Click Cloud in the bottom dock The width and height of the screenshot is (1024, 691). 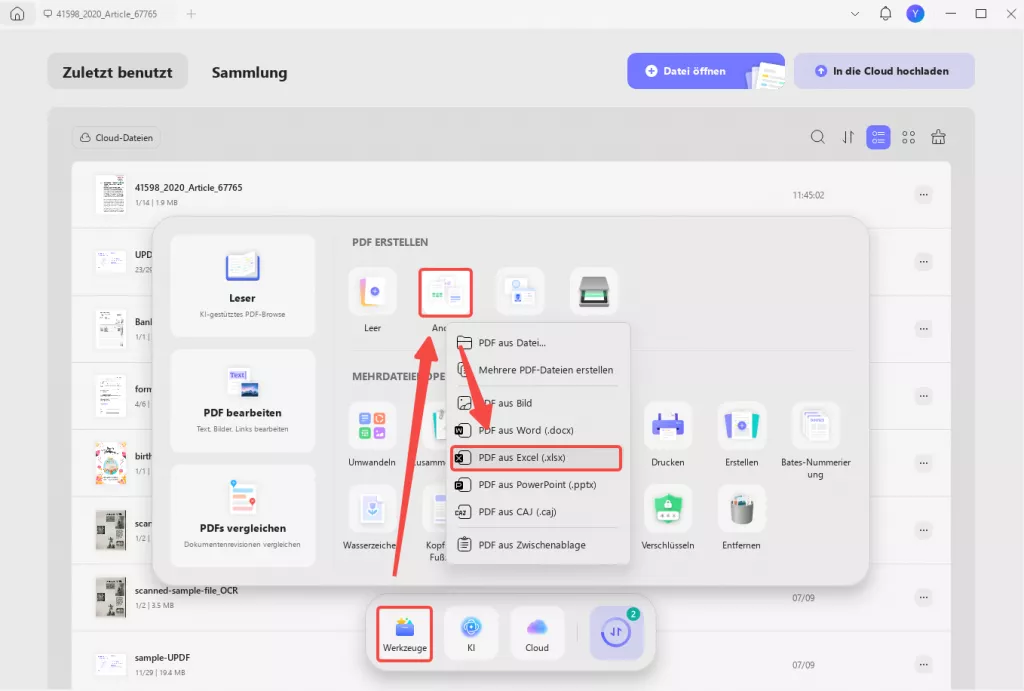click(x=537, y=634)
